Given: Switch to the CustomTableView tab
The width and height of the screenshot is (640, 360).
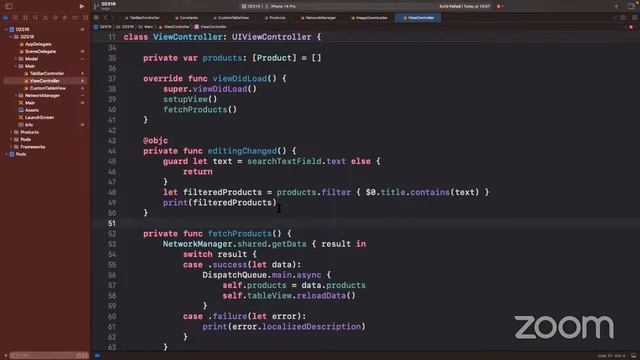Looking at the screenshot, I should click(231, 18).
